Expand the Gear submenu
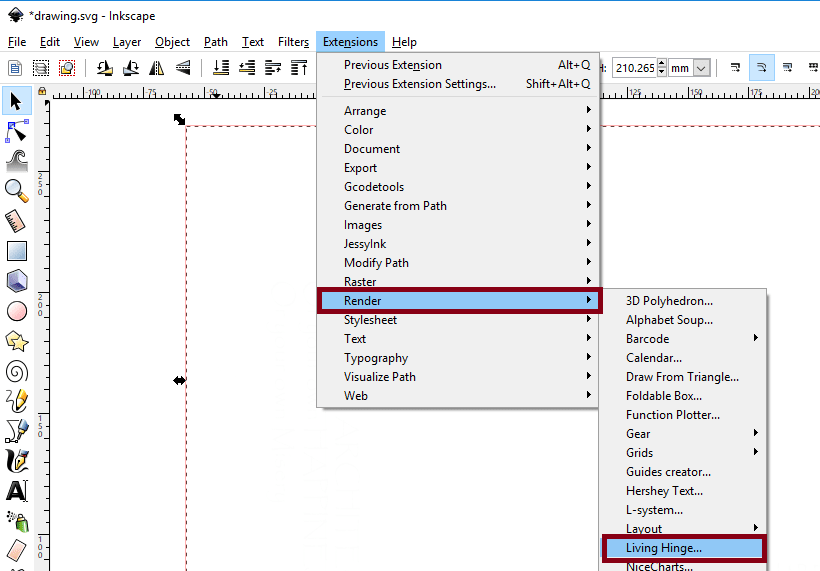 pos(683,433)
